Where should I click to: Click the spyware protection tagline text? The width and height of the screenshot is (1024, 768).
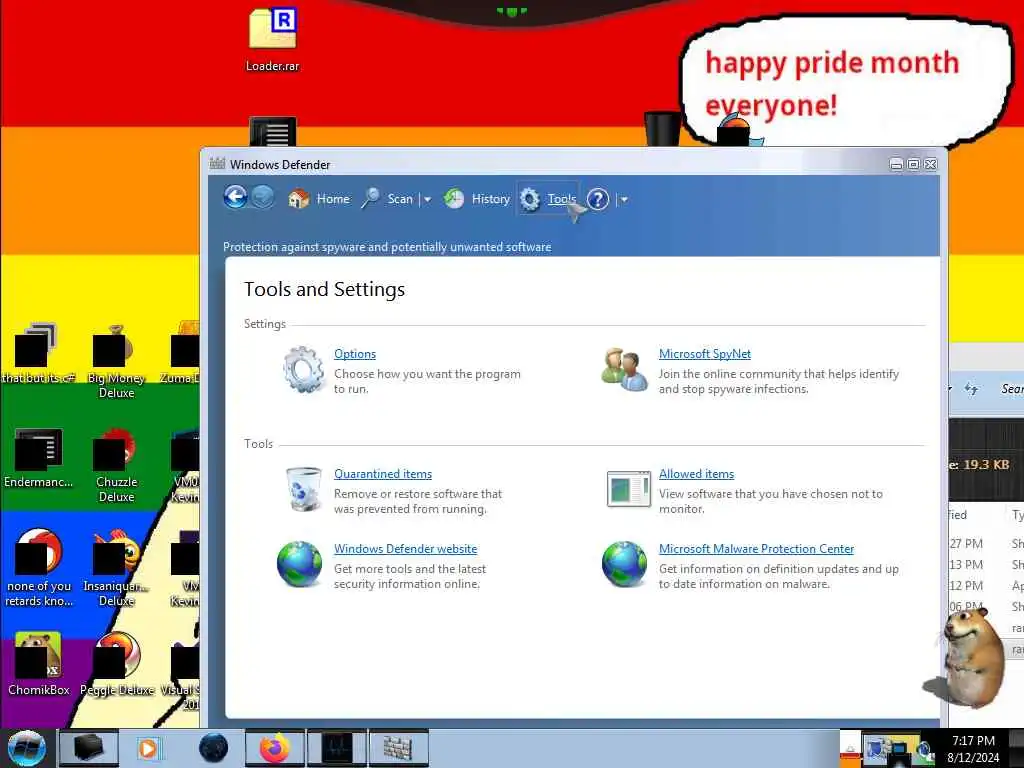pos(387,247)
